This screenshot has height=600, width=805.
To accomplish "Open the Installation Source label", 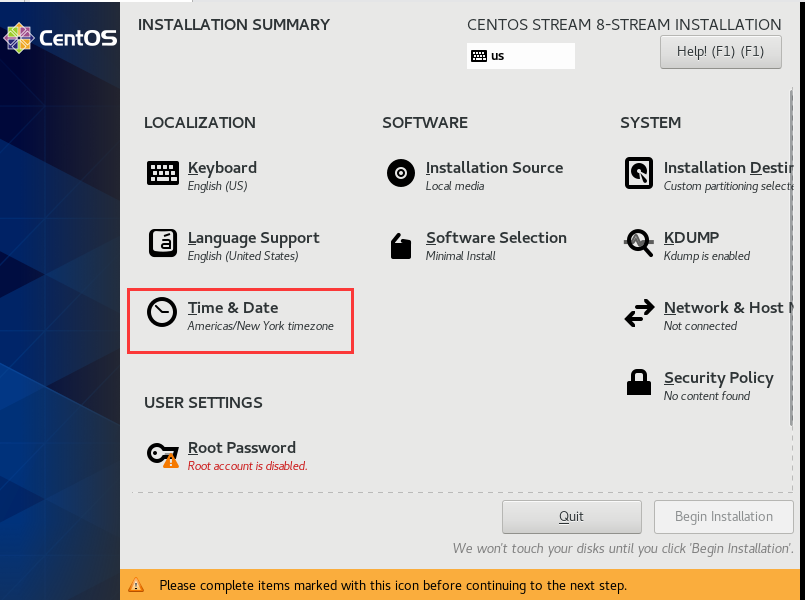I will (x=494, y=168).
